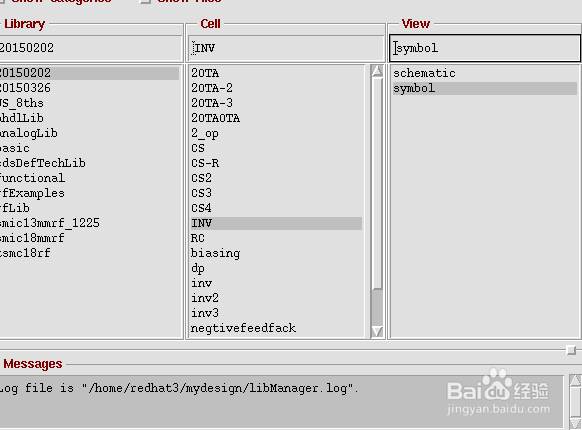Select the rfExamples library
This screenshot has width=582, height=430.
click(33, 193)
